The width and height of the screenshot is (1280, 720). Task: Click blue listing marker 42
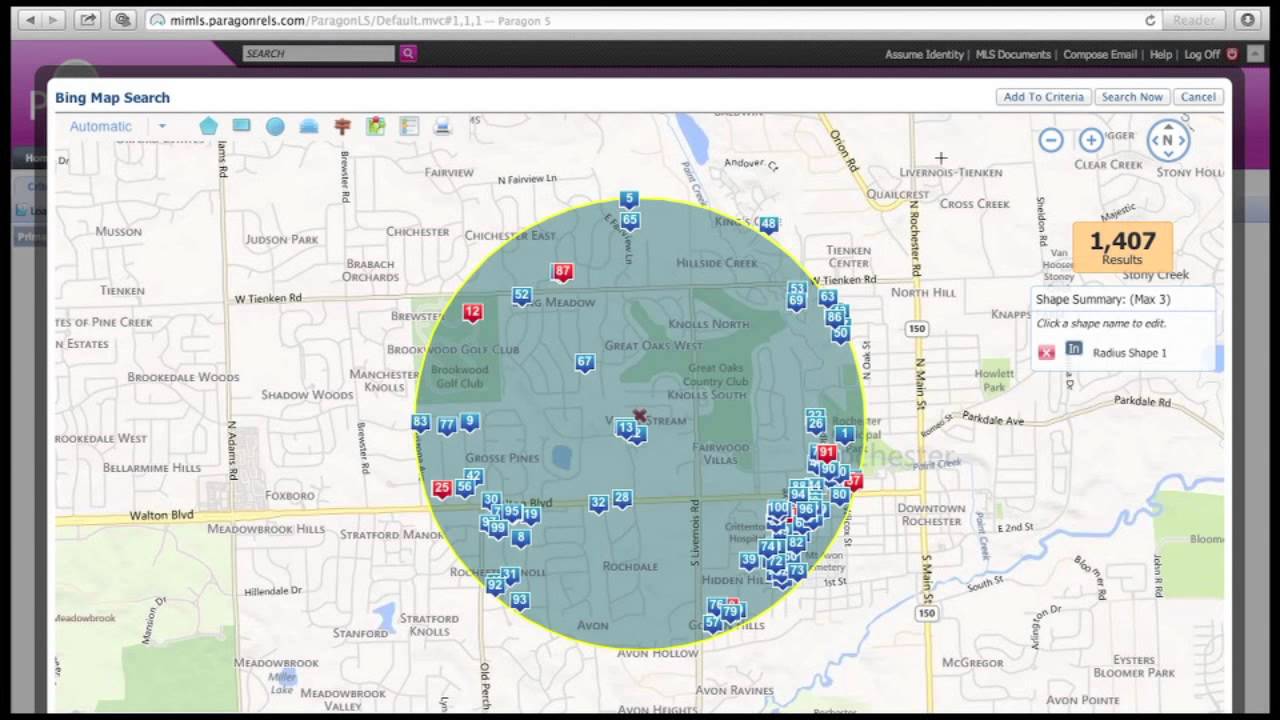tap(474, 477)
